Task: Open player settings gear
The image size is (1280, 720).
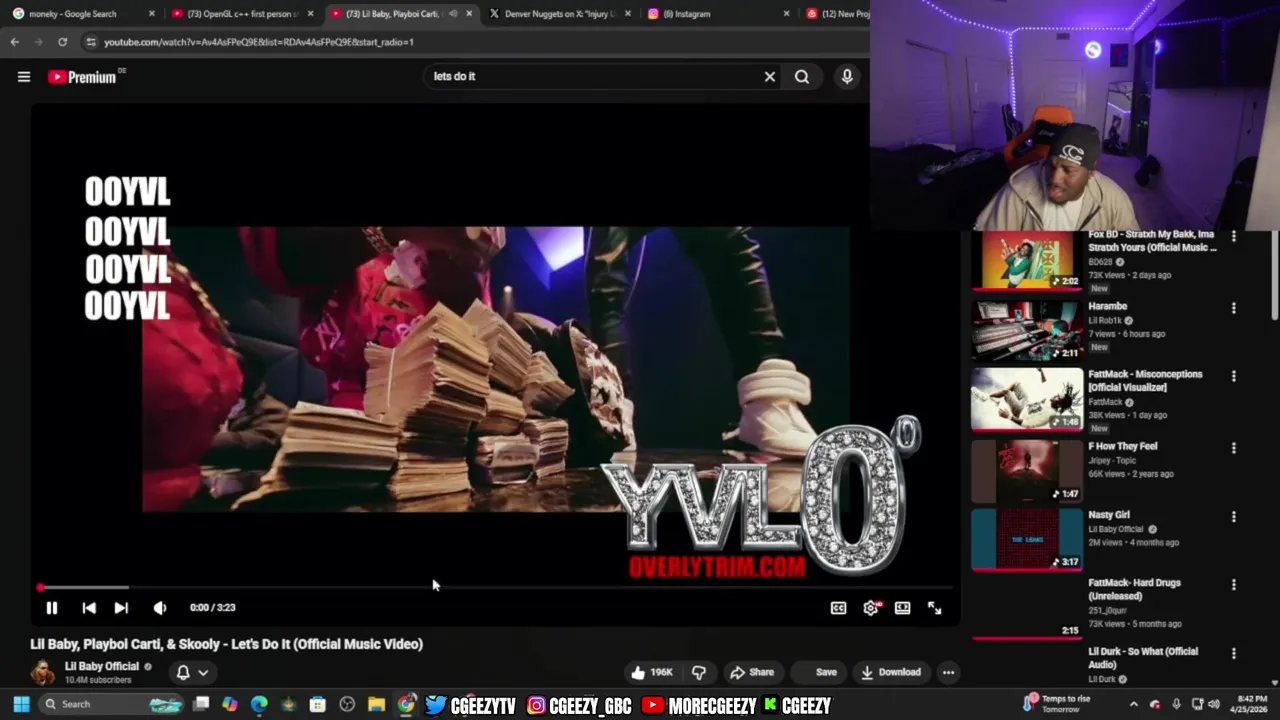Action: click(x=871, y=608)
